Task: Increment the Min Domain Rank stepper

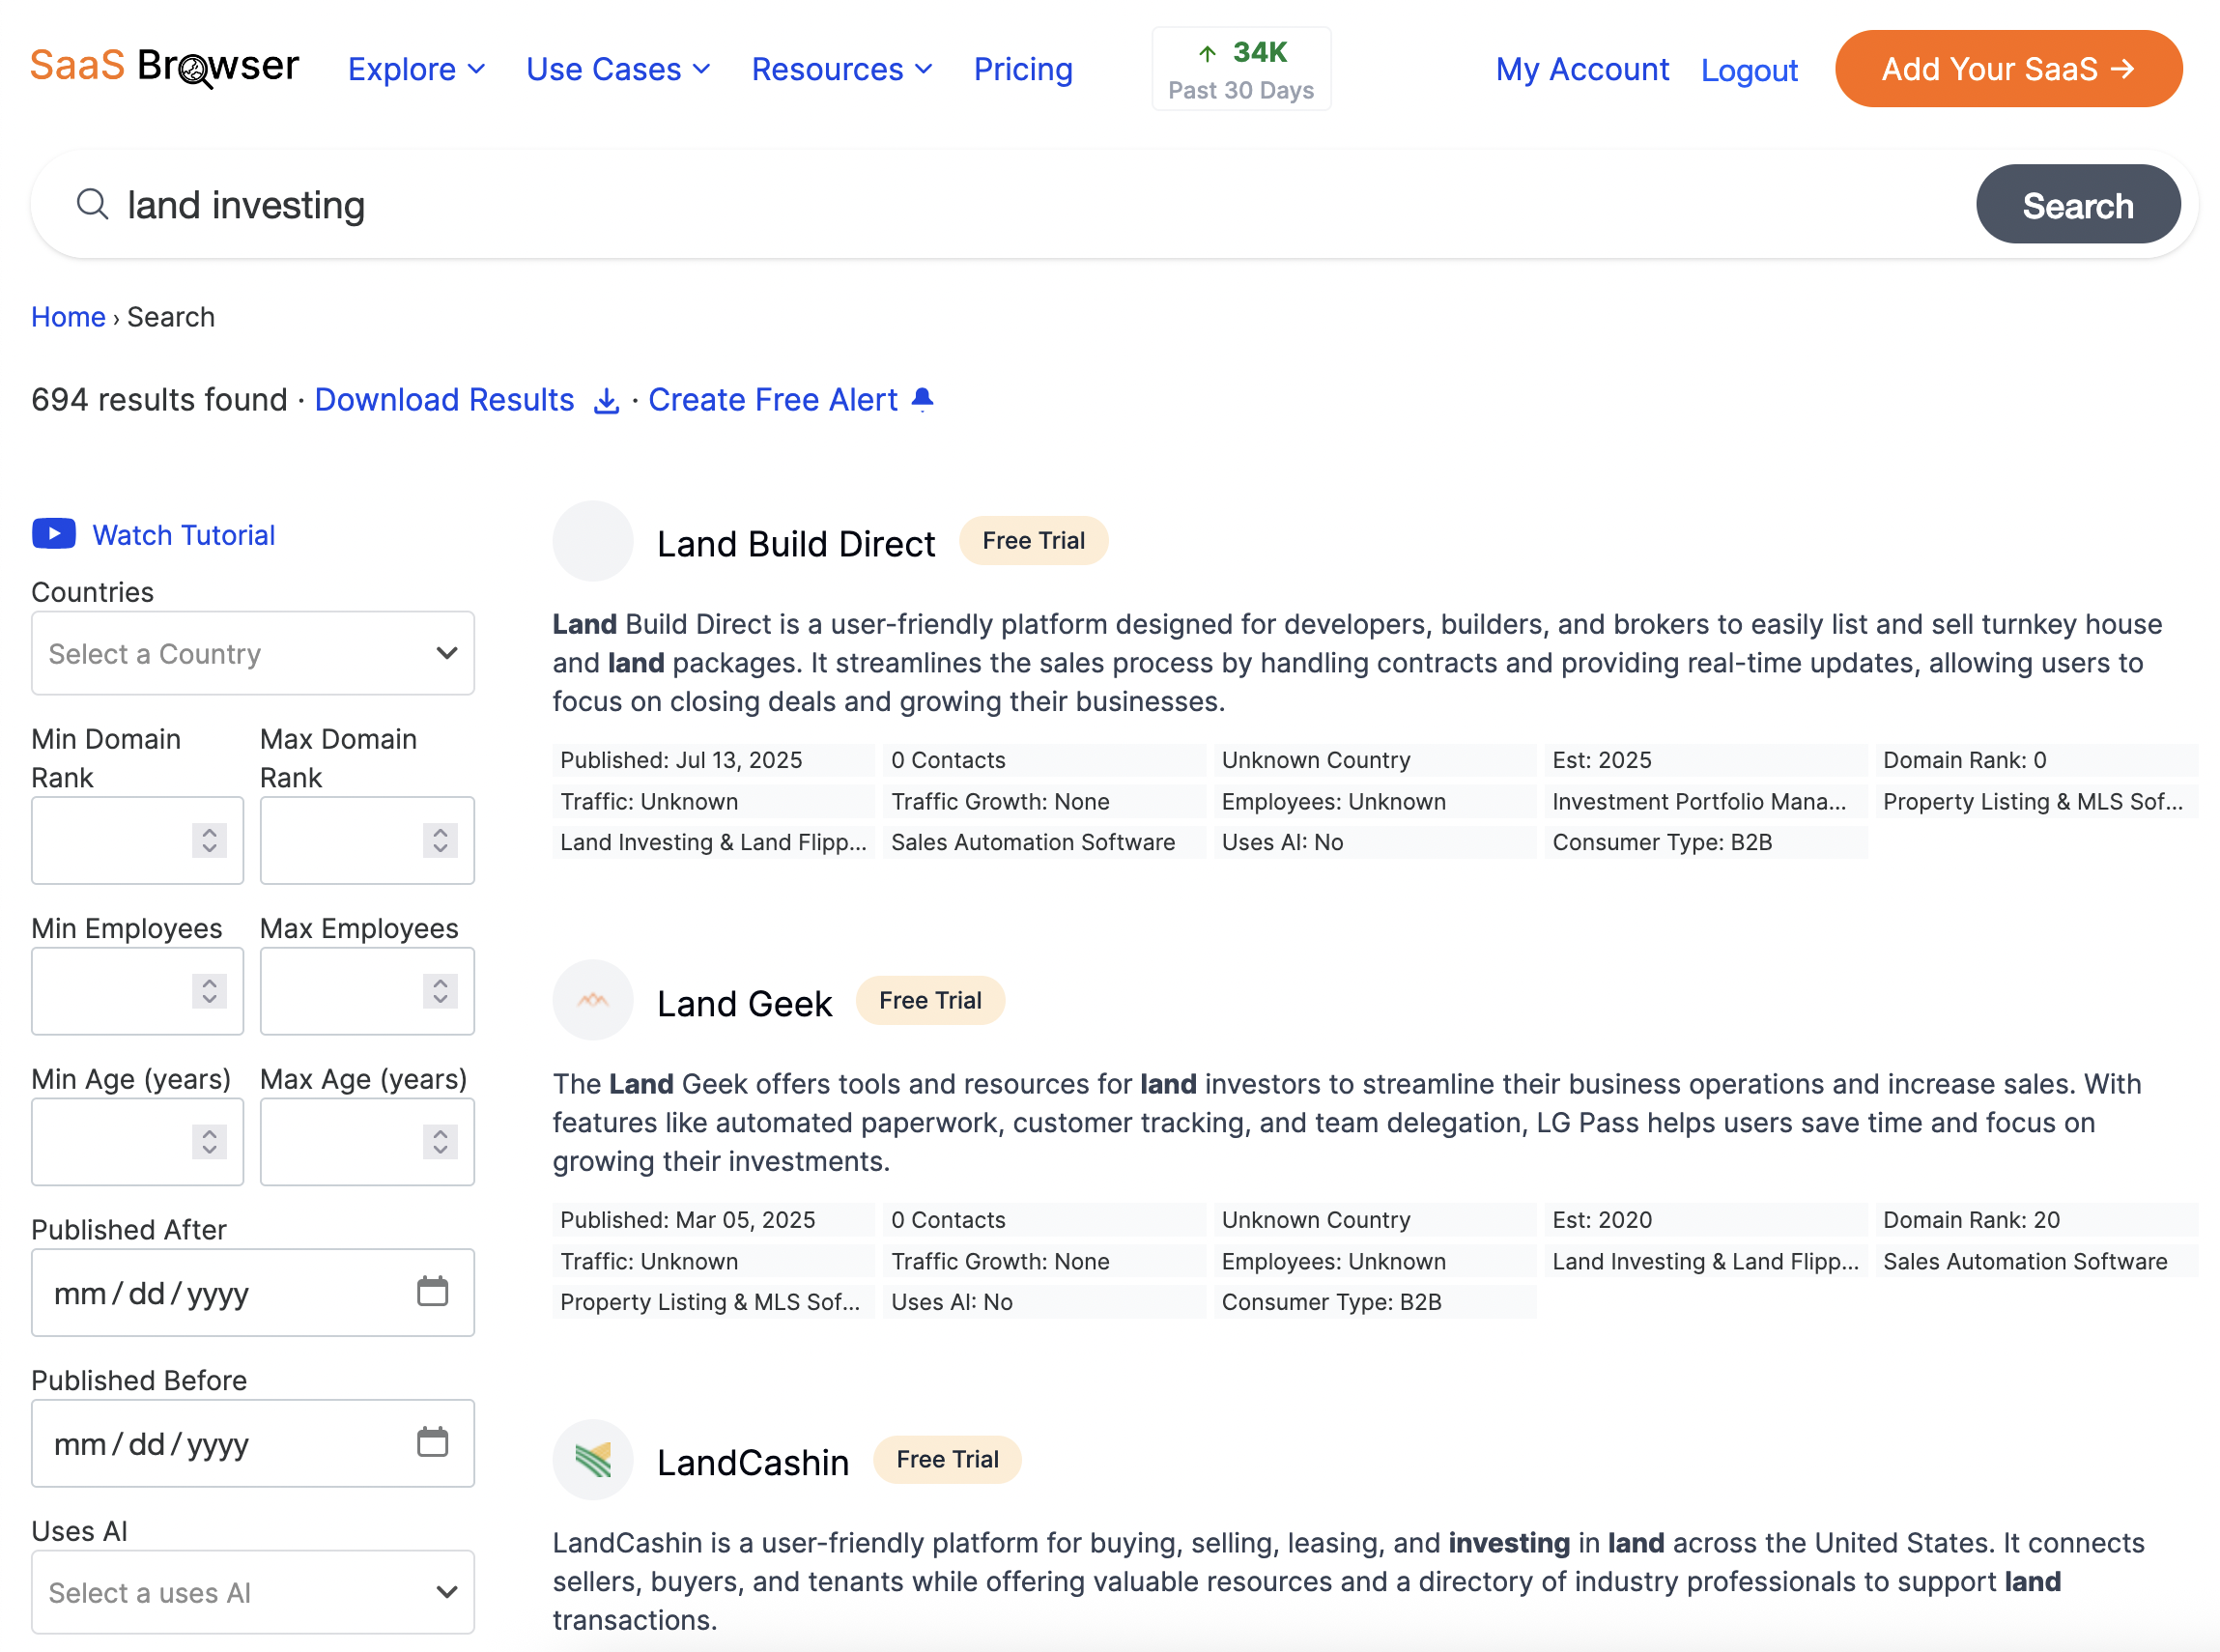Action: (x=209, y=834)
